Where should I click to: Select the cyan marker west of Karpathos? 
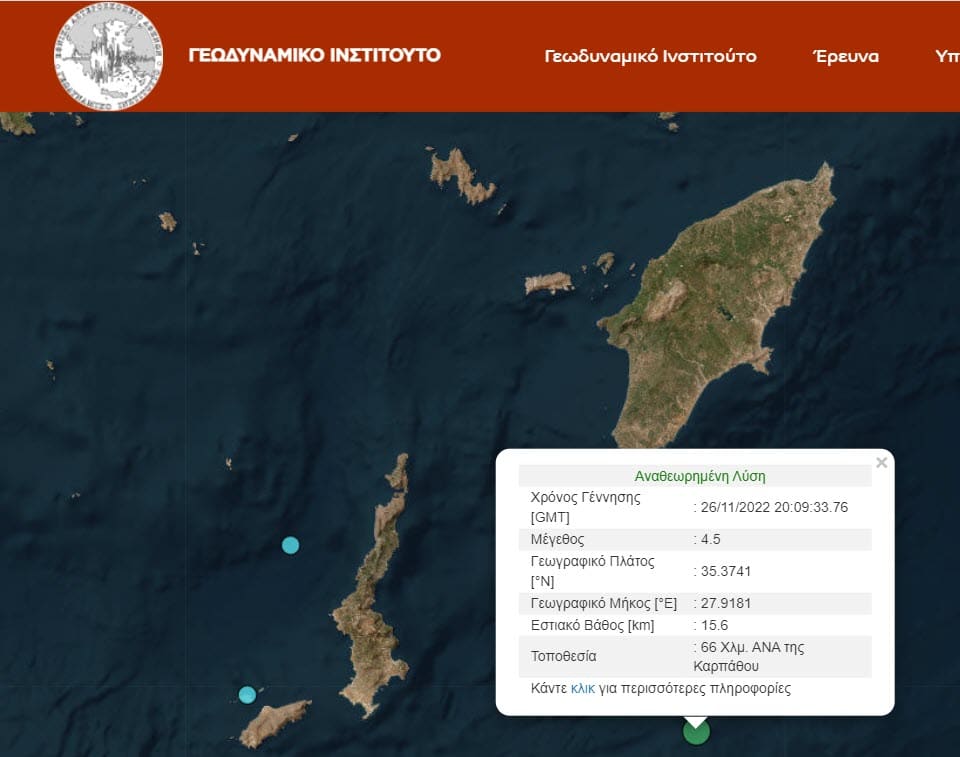pyautogui.click(x=290, y=545)
